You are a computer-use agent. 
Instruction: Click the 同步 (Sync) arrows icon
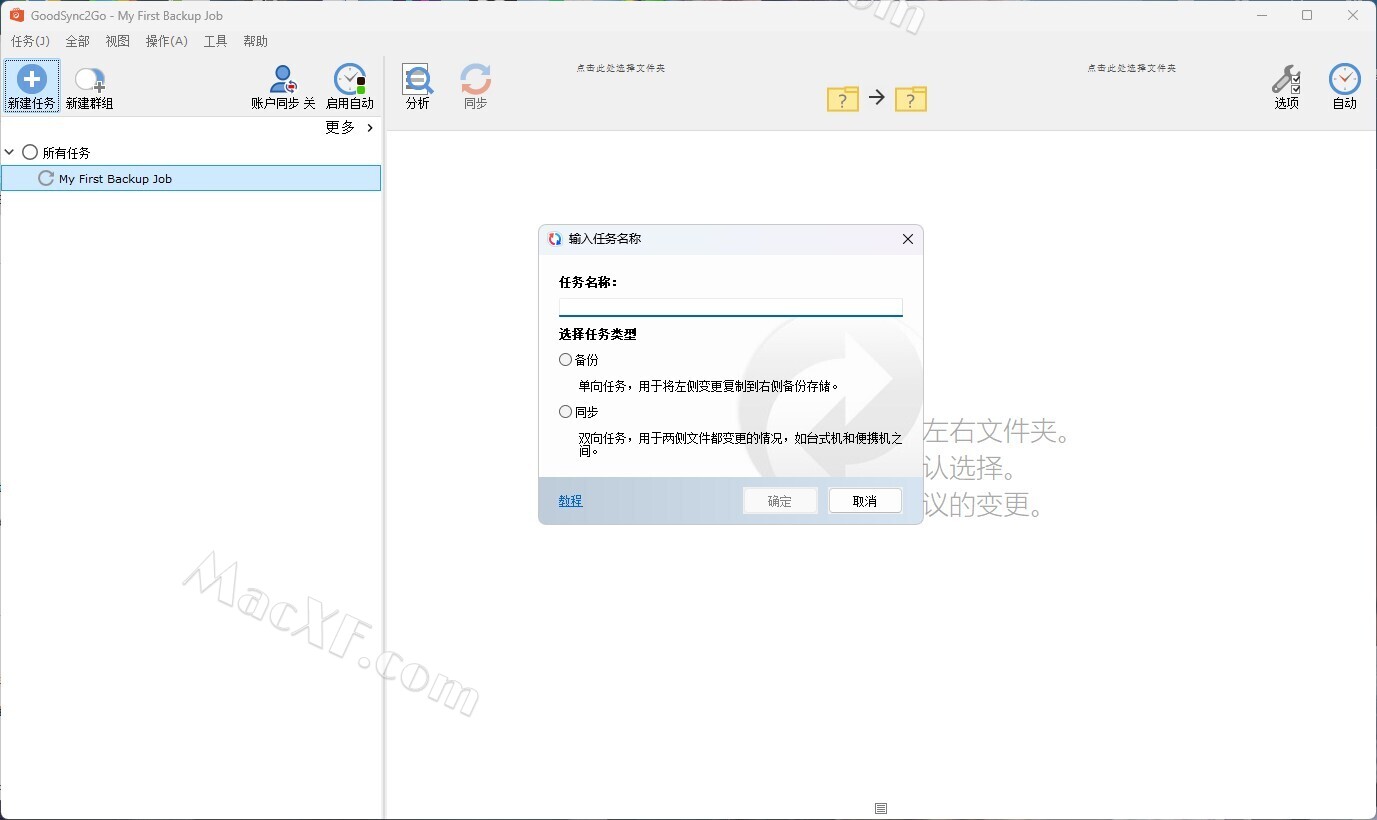(x=475, y=80)
